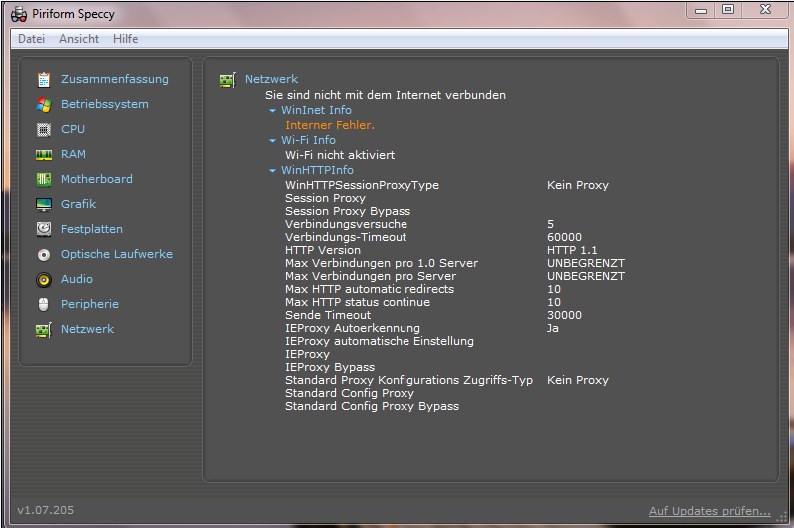Open the Betriebssystem section
Image resolution: width=794 pixels, height=528 pixels.
[105, 104]
